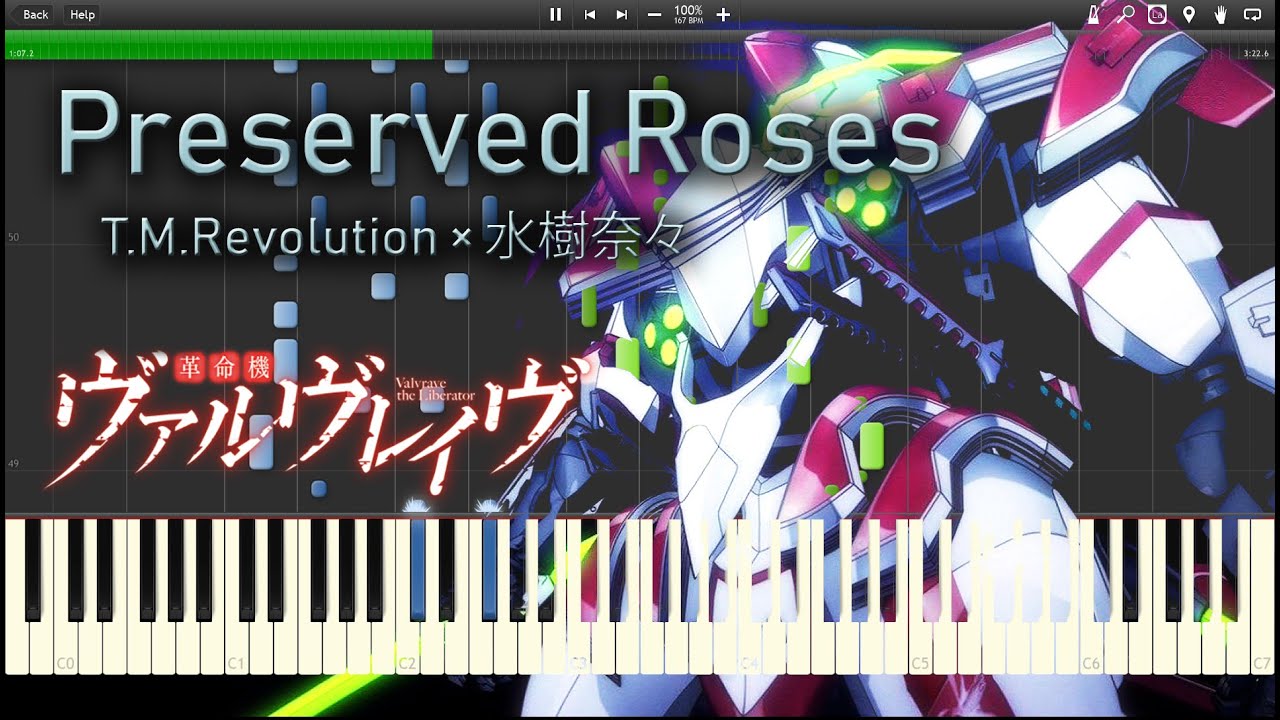The width and height of the screenshot is (1280, 720).
Task: Click the total time 3:22.6 label
Action: [1256, 53]
